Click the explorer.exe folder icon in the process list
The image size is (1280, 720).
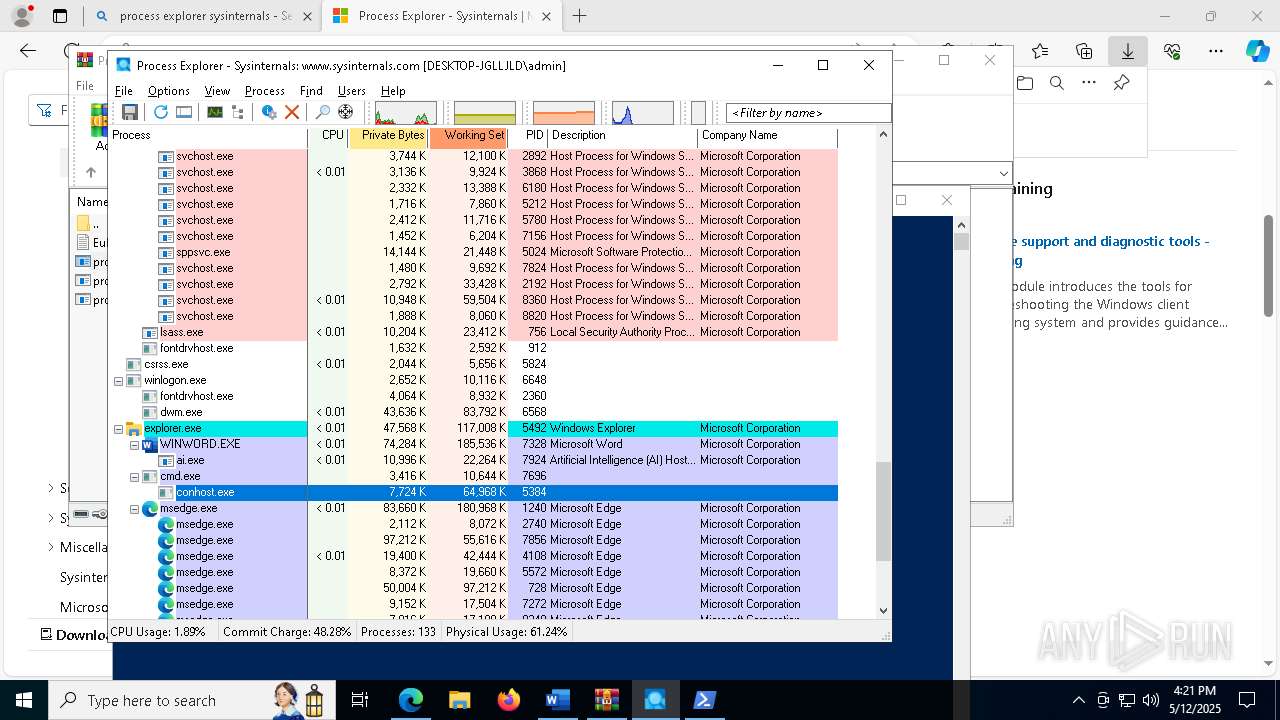[x=134, y=428]
